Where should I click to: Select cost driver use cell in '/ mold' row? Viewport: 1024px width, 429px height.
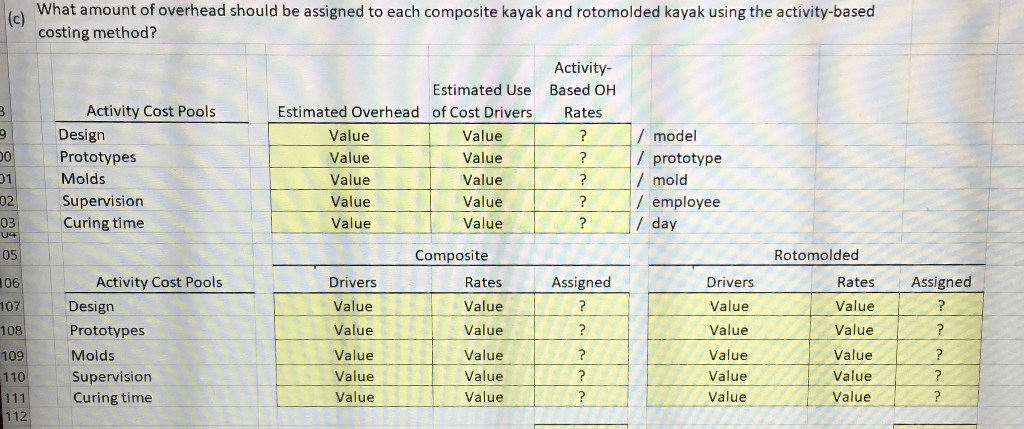(482, 180)
